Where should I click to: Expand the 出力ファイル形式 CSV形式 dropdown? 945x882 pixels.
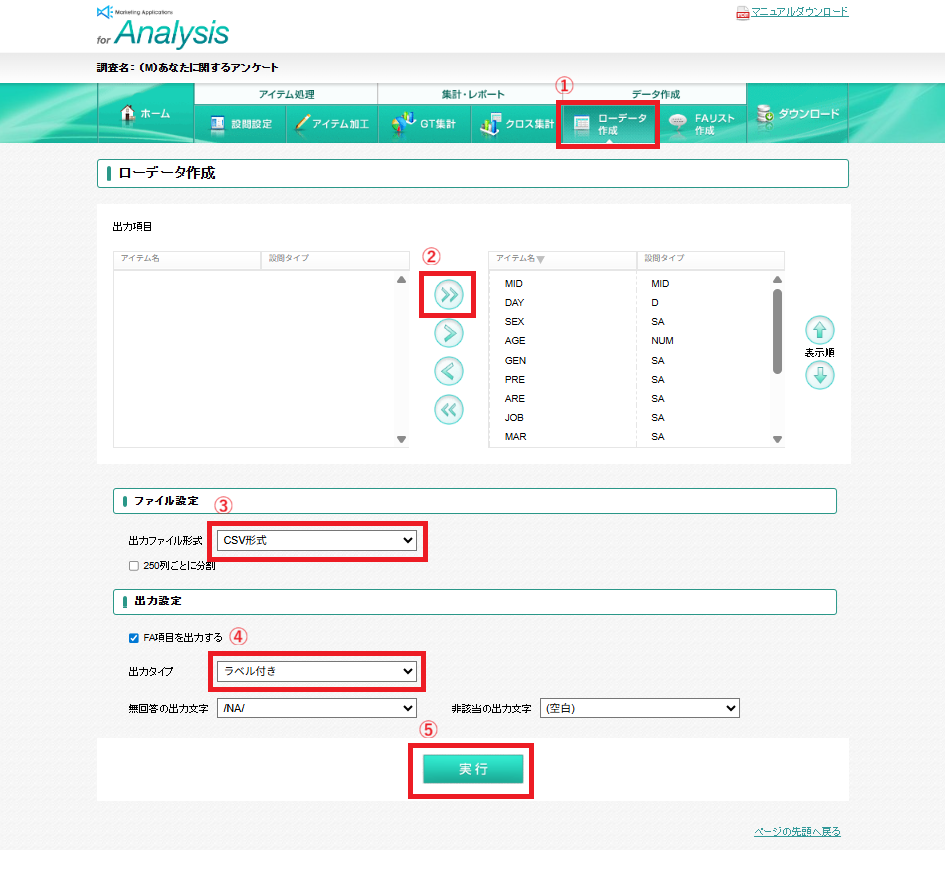tap(317, 540)
